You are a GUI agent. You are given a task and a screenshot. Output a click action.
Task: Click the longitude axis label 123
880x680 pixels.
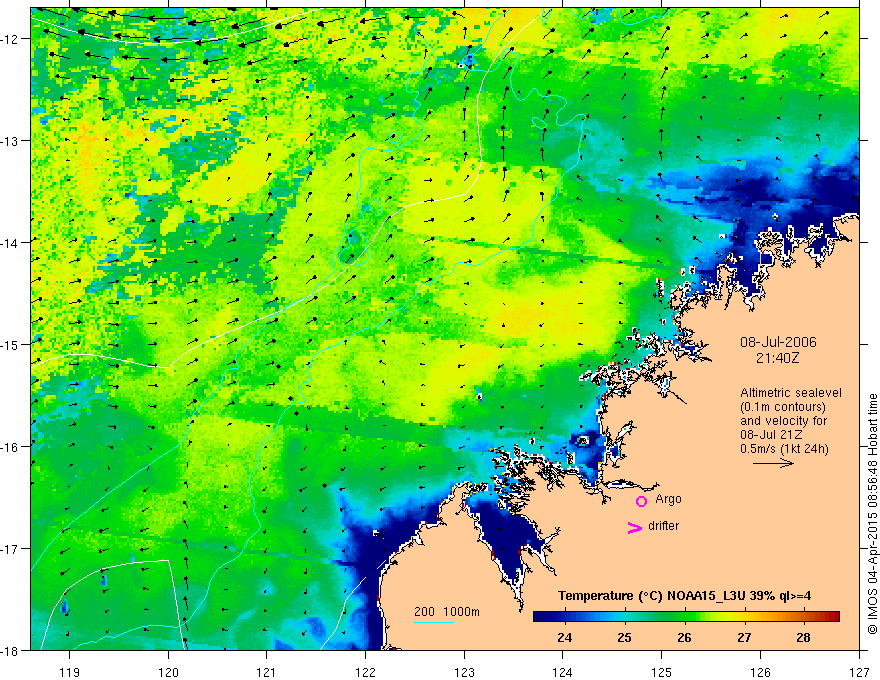(464, 672)
